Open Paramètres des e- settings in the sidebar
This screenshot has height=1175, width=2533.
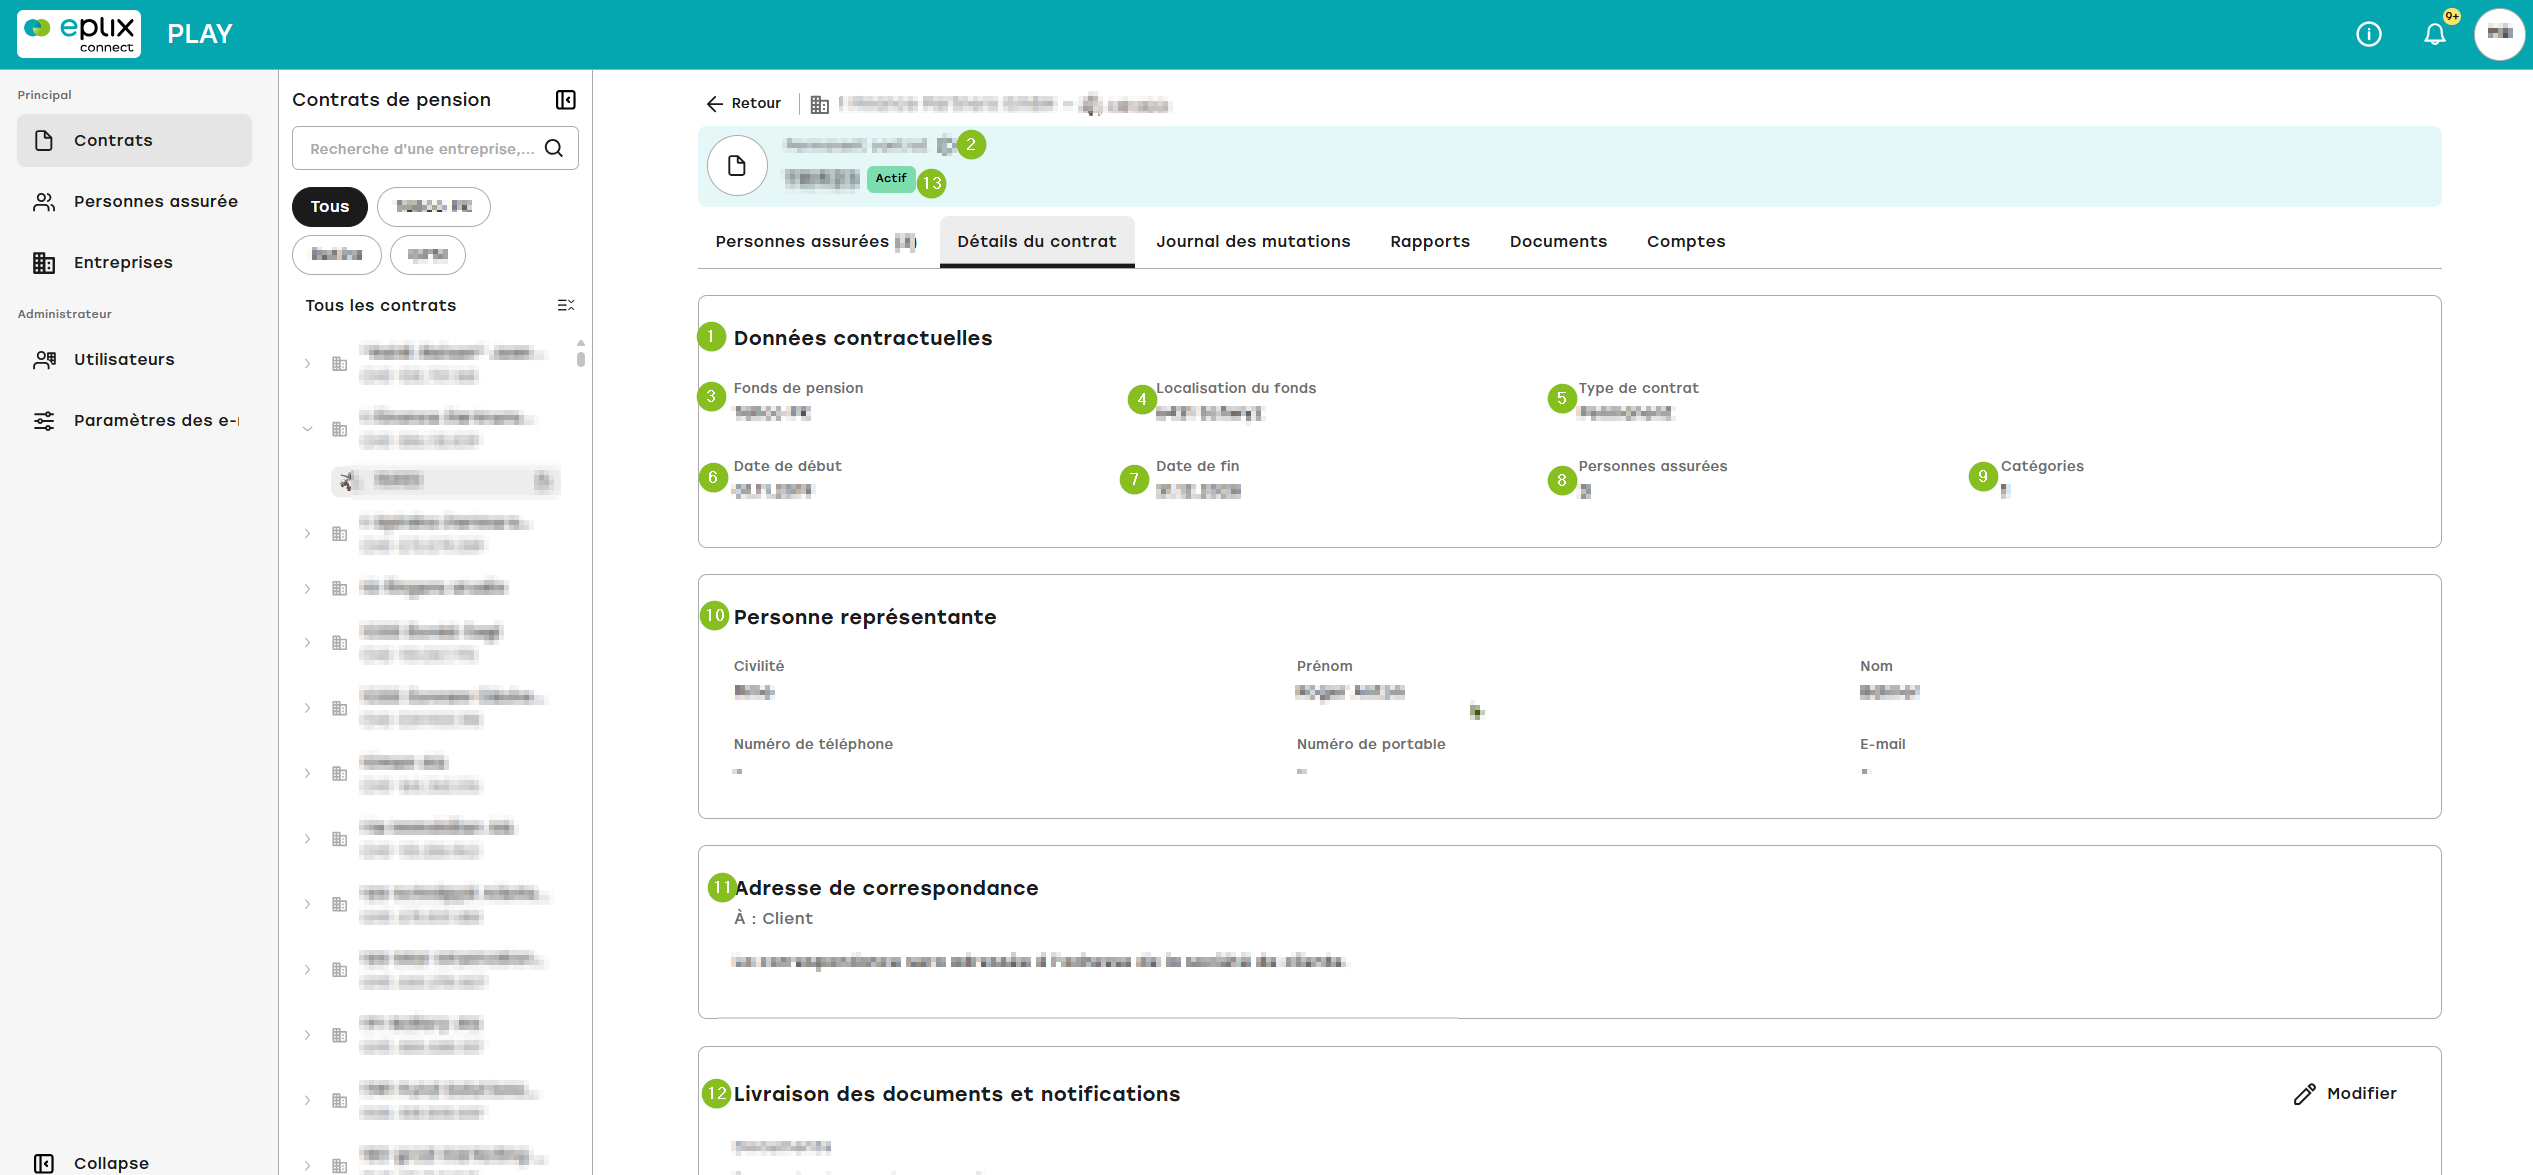(134, 420)
